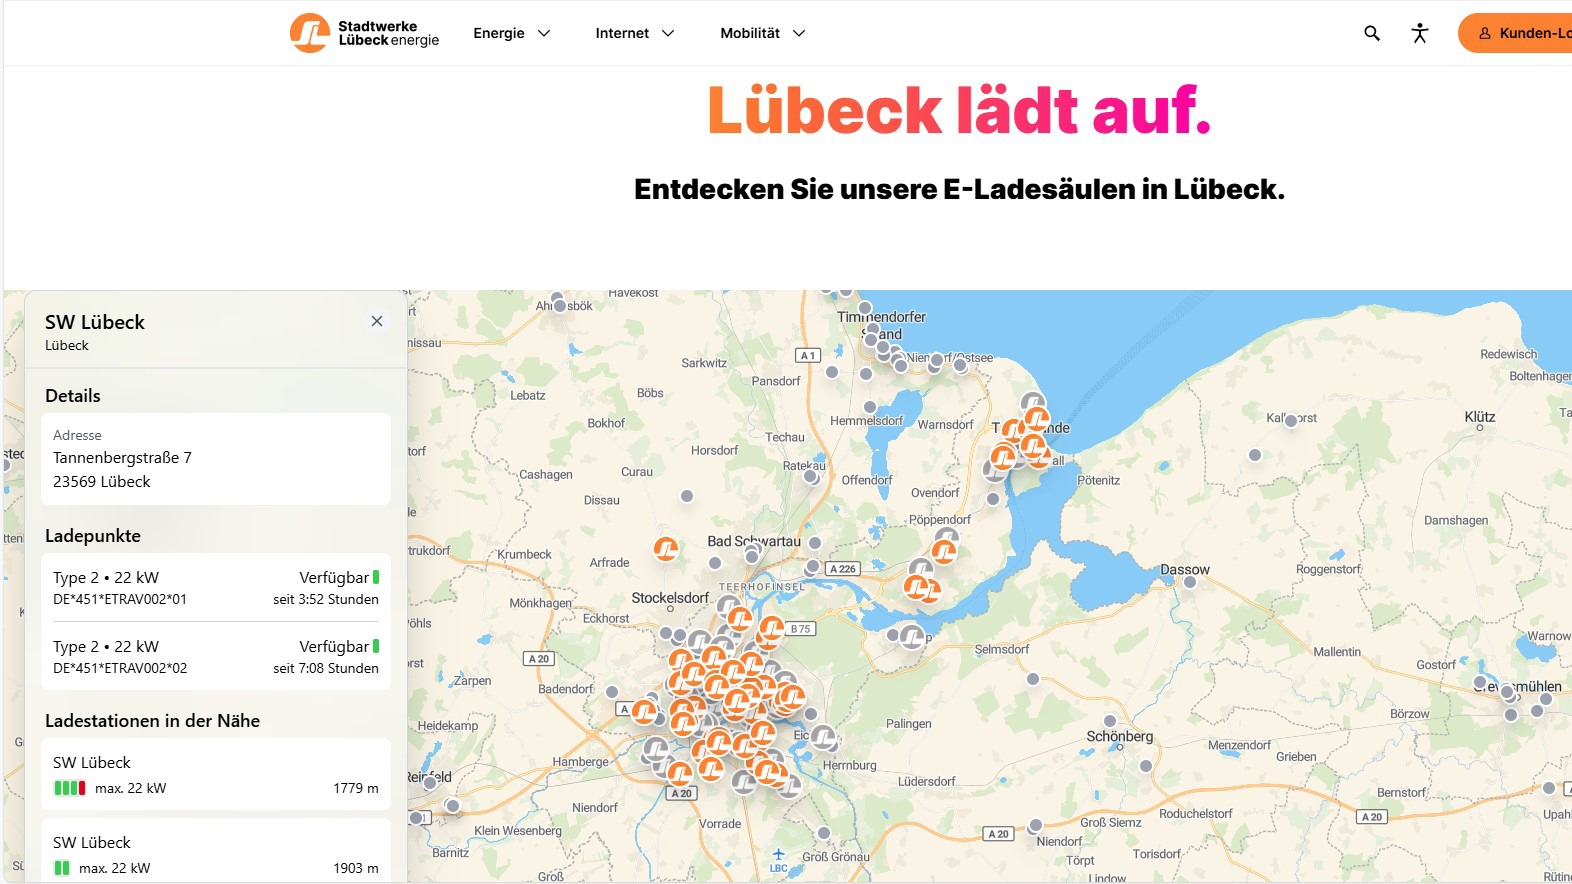Click the gray marker near Ovendorf
The image size is (1572, 884).
993,499
